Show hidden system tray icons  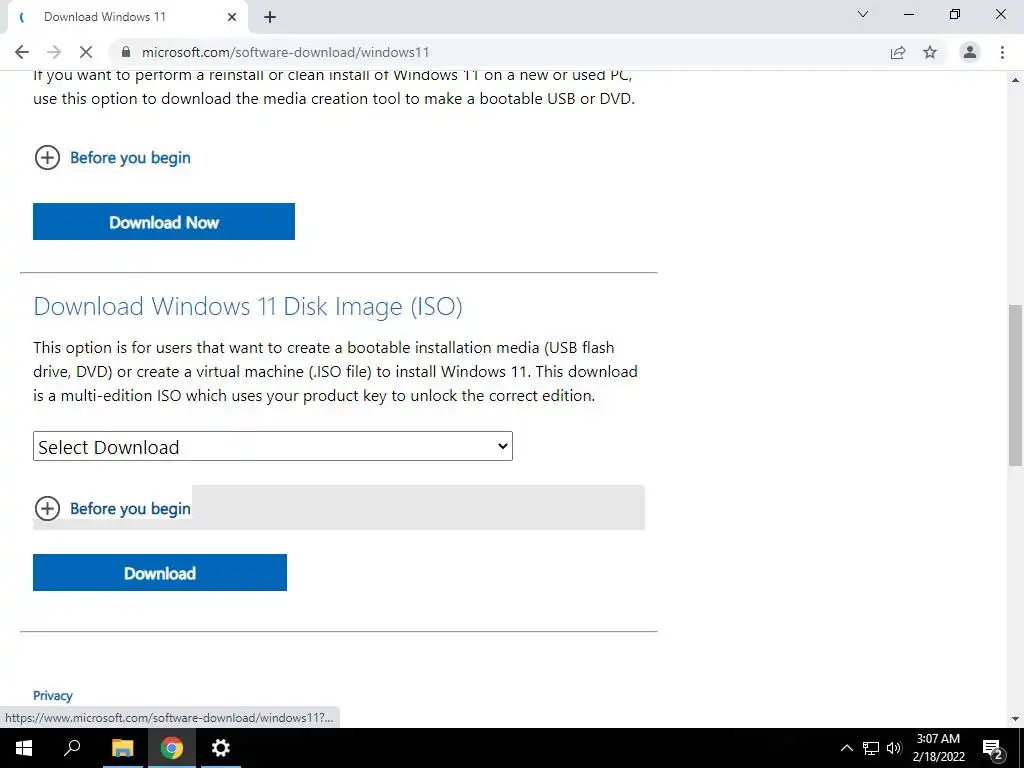(846, 748)
